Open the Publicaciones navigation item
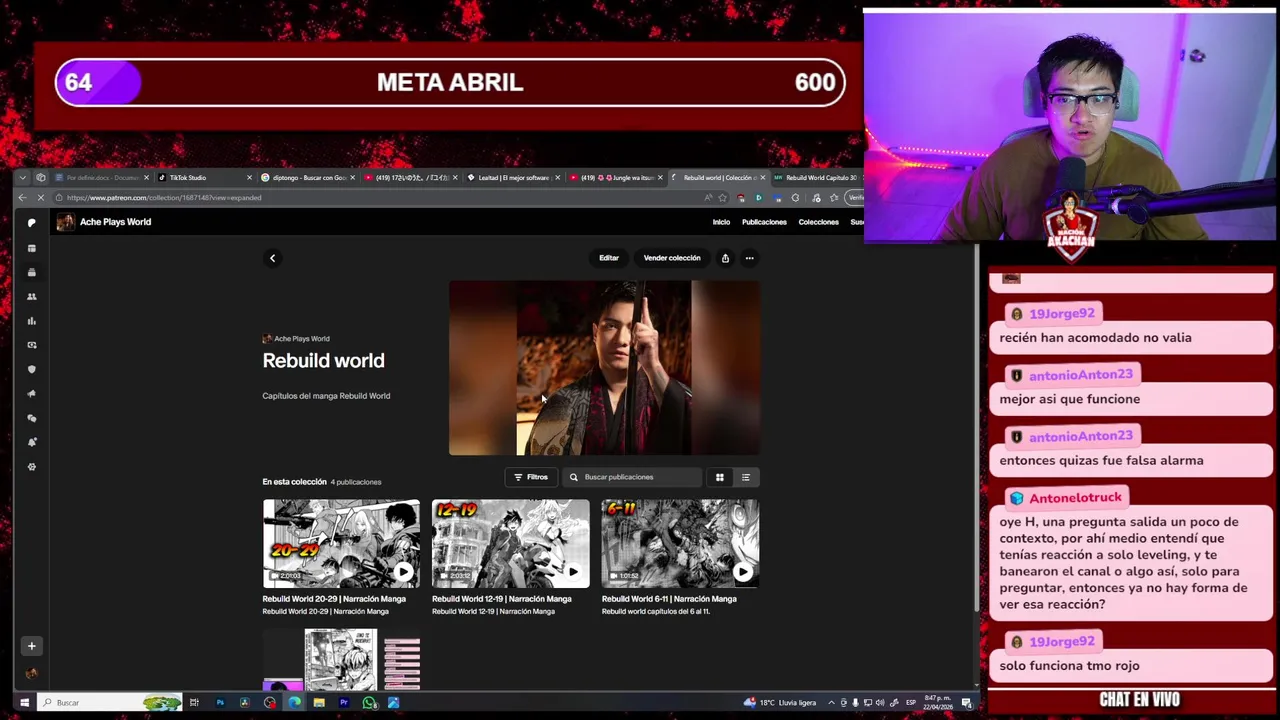 click(764, 222)
